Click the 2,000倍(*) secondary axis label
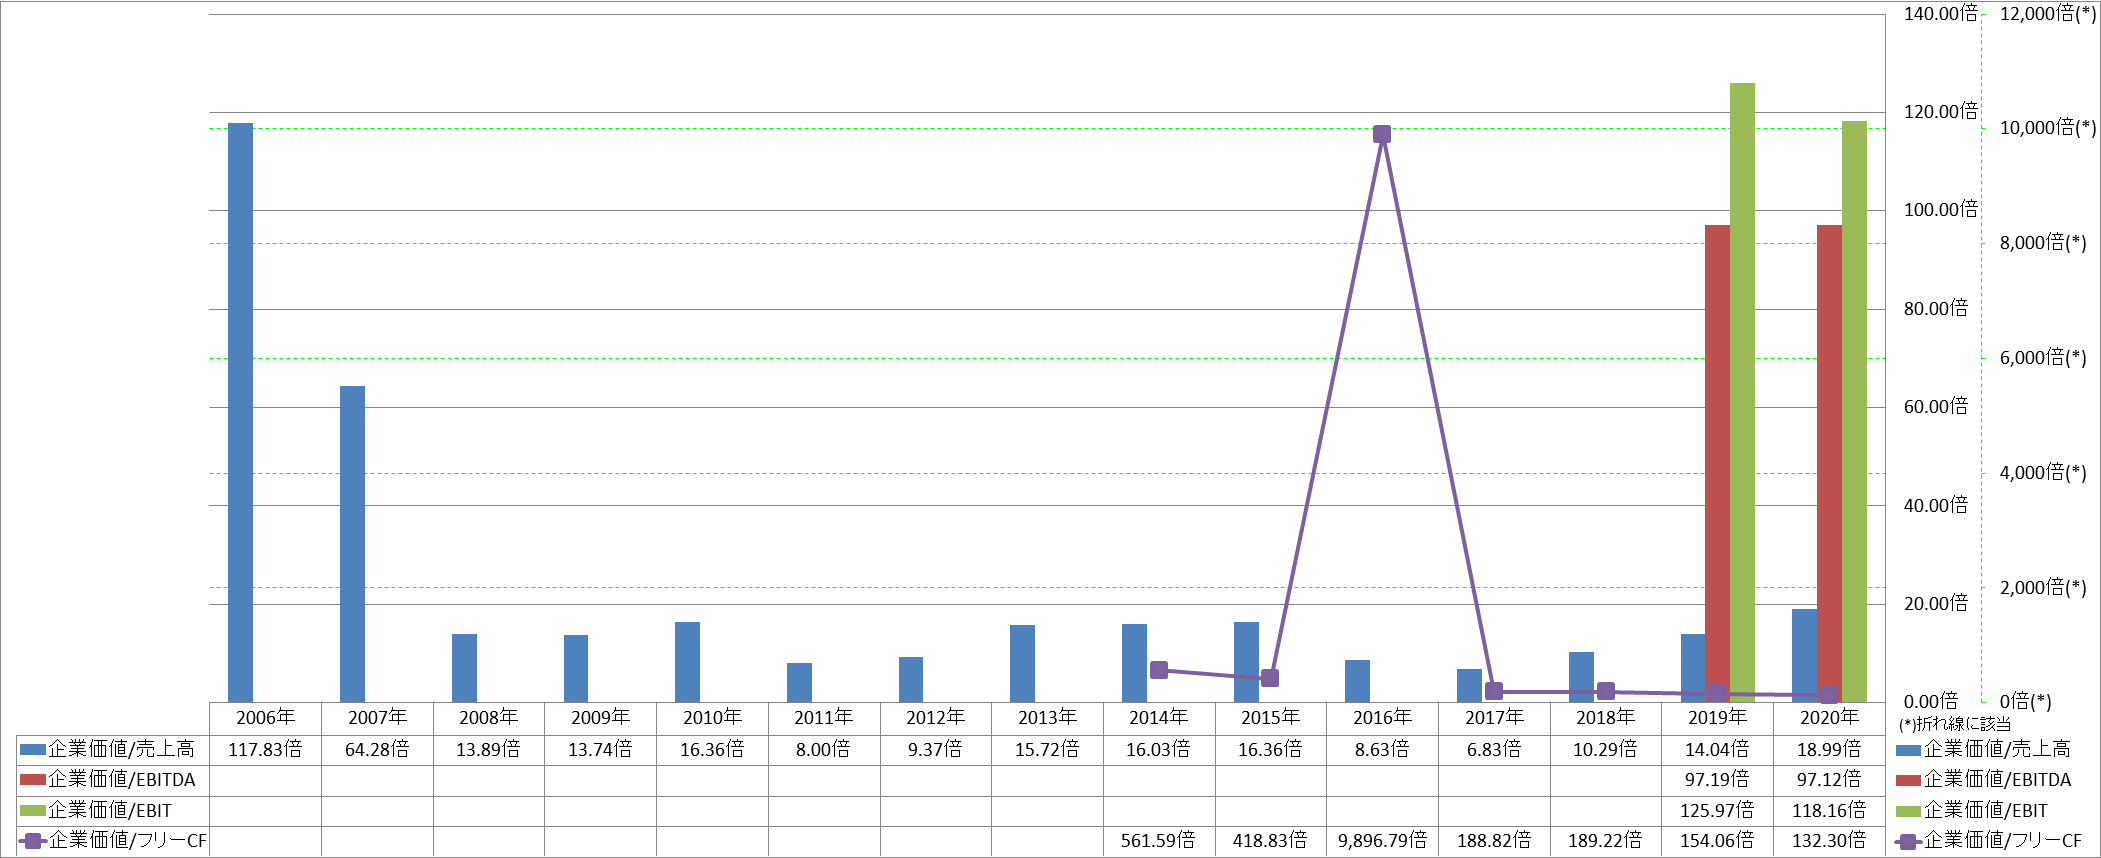The height and width of the screenshot is (858, 2101). 2043,588
